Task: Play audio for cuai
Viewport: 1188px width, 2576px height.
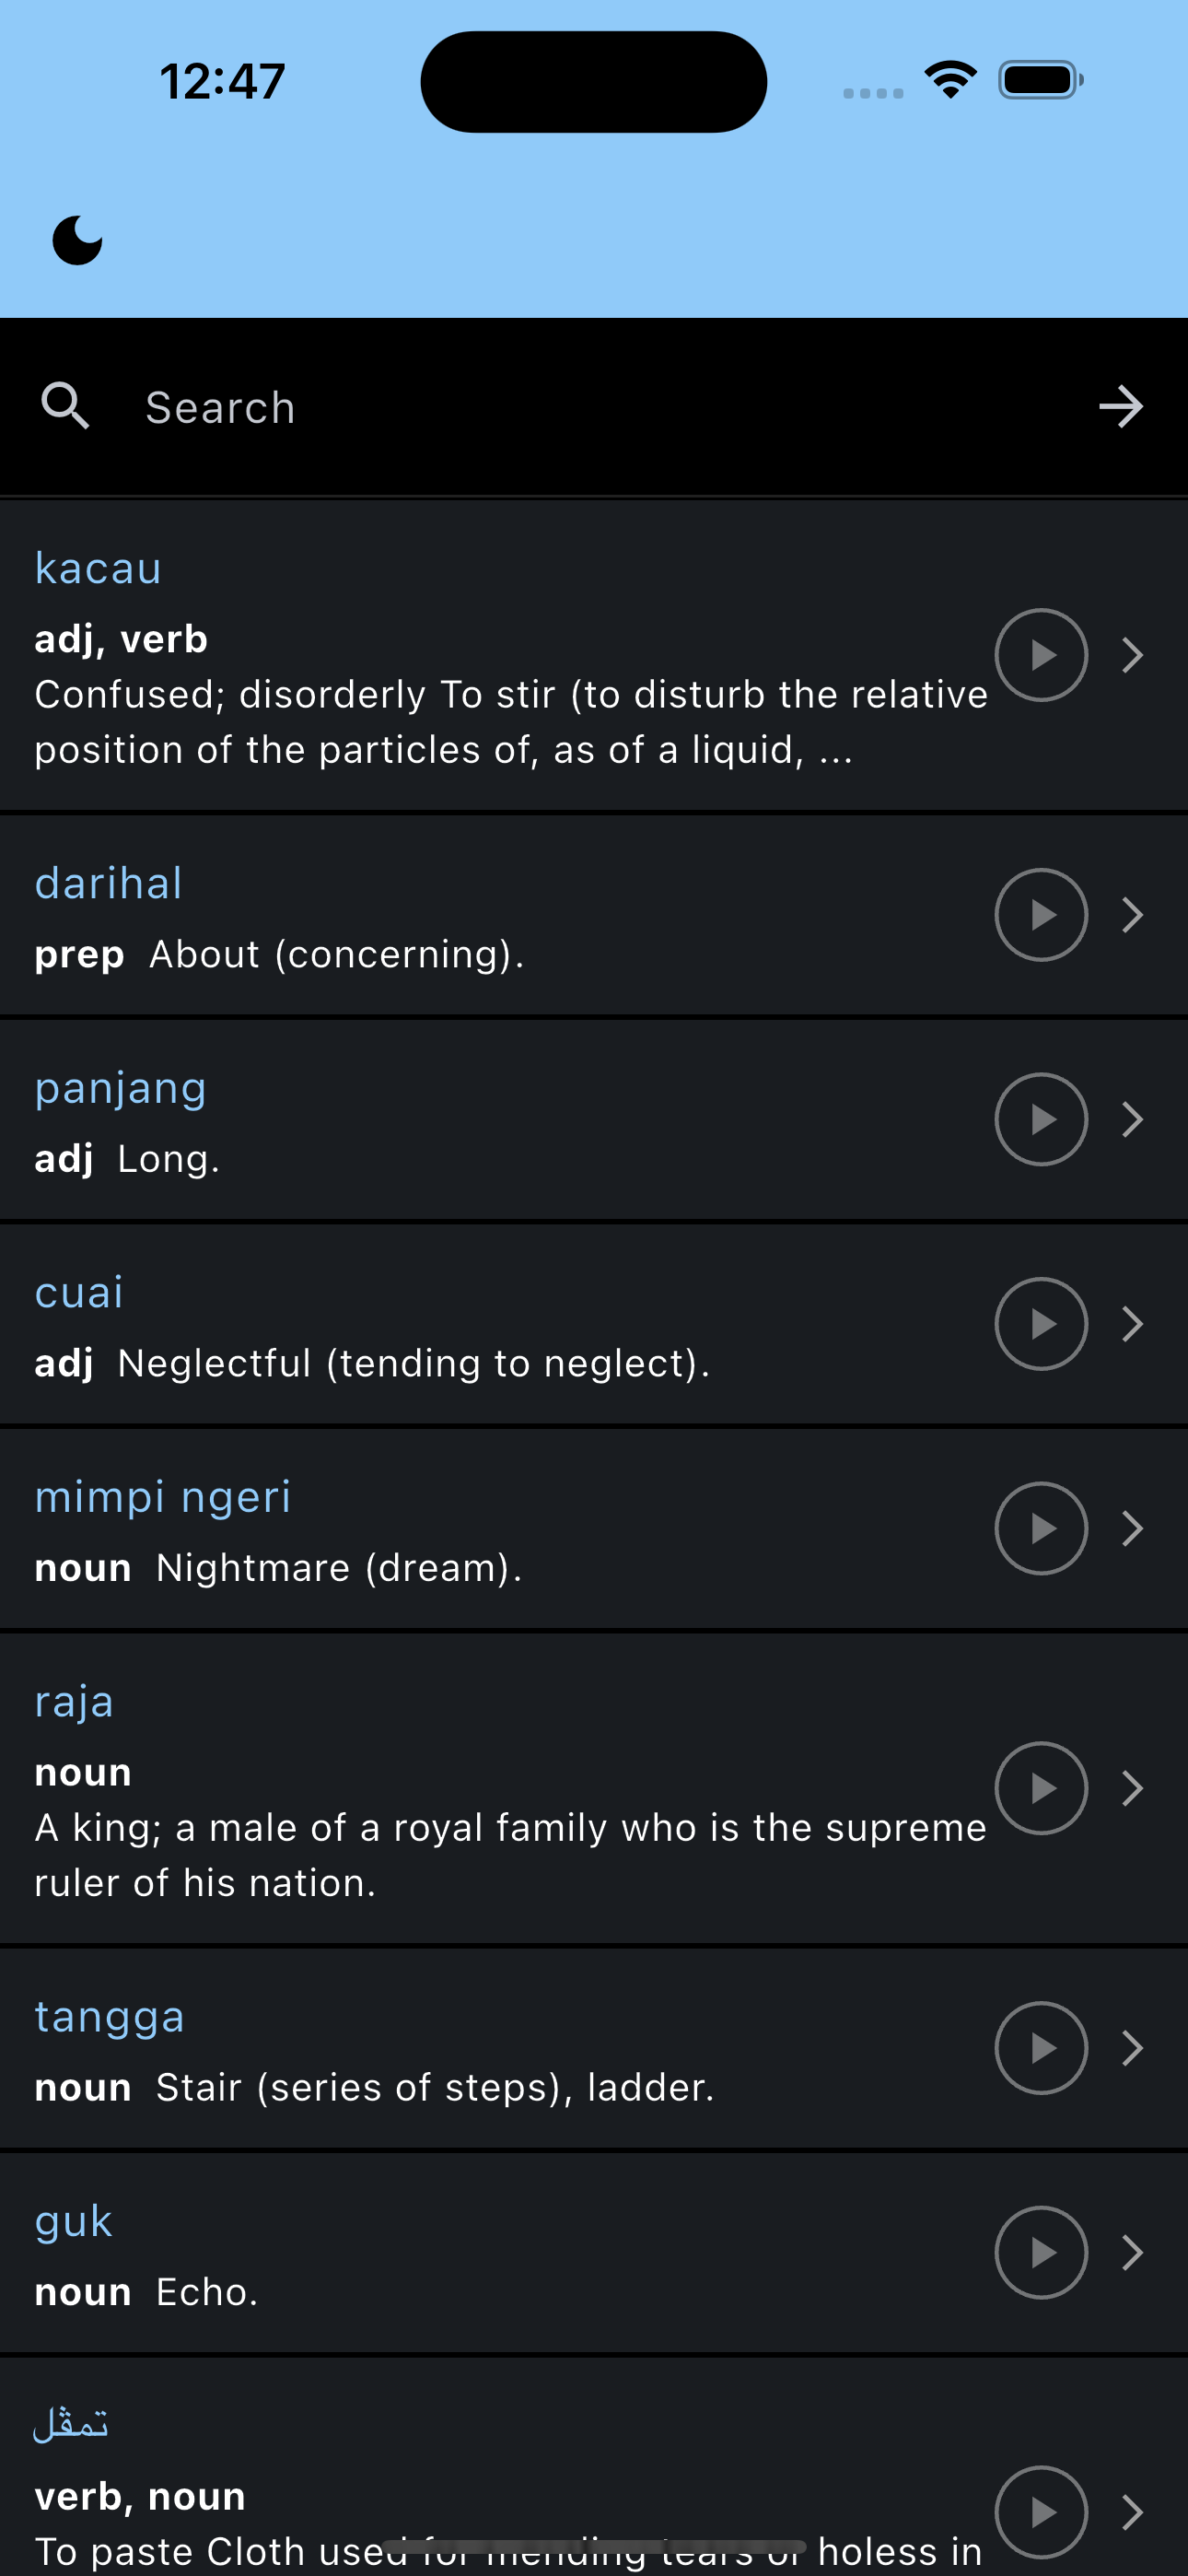Action: [x=1041, y=1324]
